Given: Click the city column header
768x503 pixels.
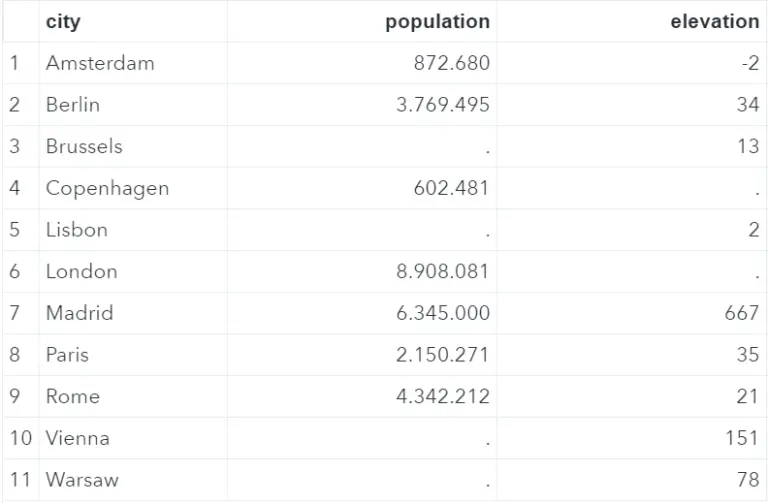Looking at the screenshot, I should pyautogui.click(x=133, y=22).
